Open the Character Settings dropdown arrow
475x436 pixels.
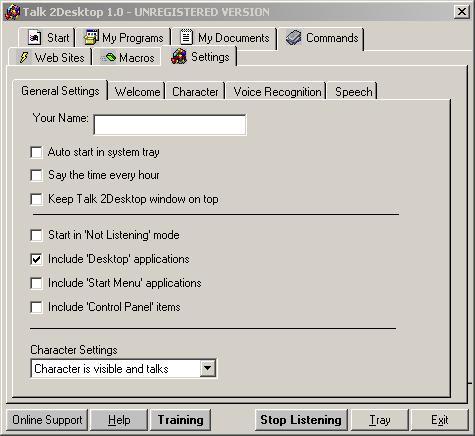pos(207,369)
